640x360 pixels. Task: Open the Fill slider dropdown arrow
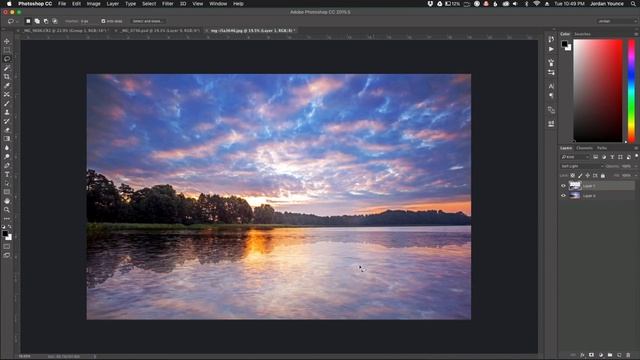(636, 176)
